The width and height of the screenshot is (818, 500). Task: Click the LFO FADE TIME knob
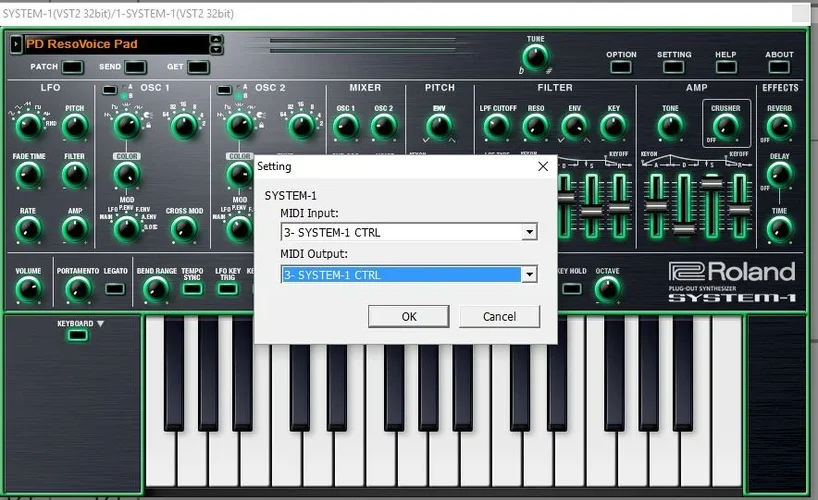(28, 174)
